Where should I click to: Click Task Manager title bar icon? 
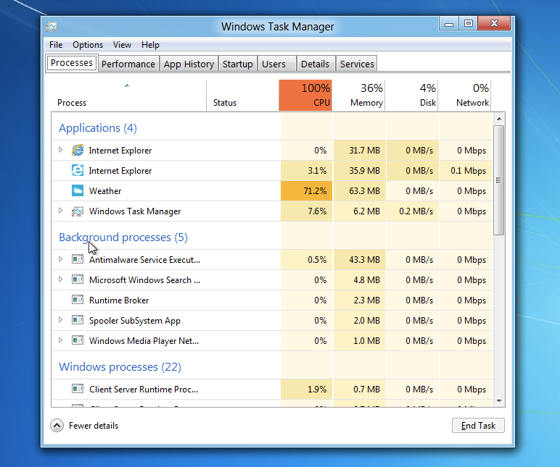[51, 27]
